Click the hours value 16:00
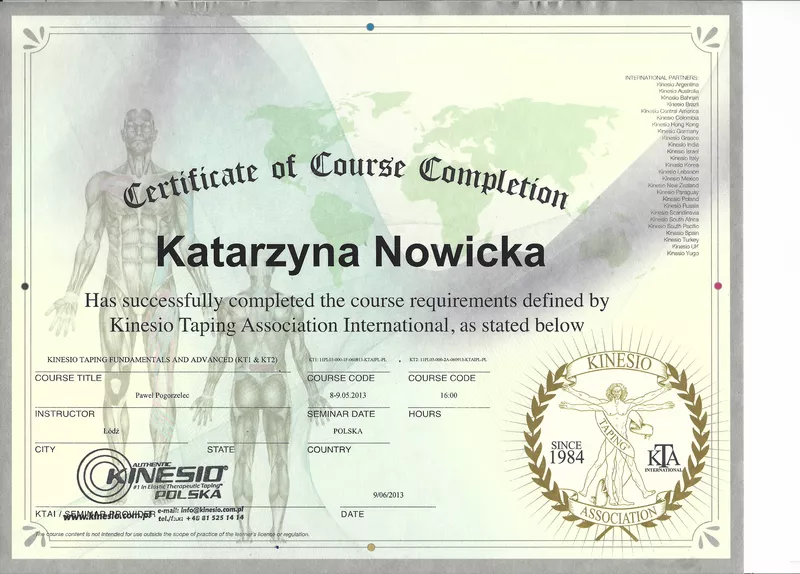 446,395
